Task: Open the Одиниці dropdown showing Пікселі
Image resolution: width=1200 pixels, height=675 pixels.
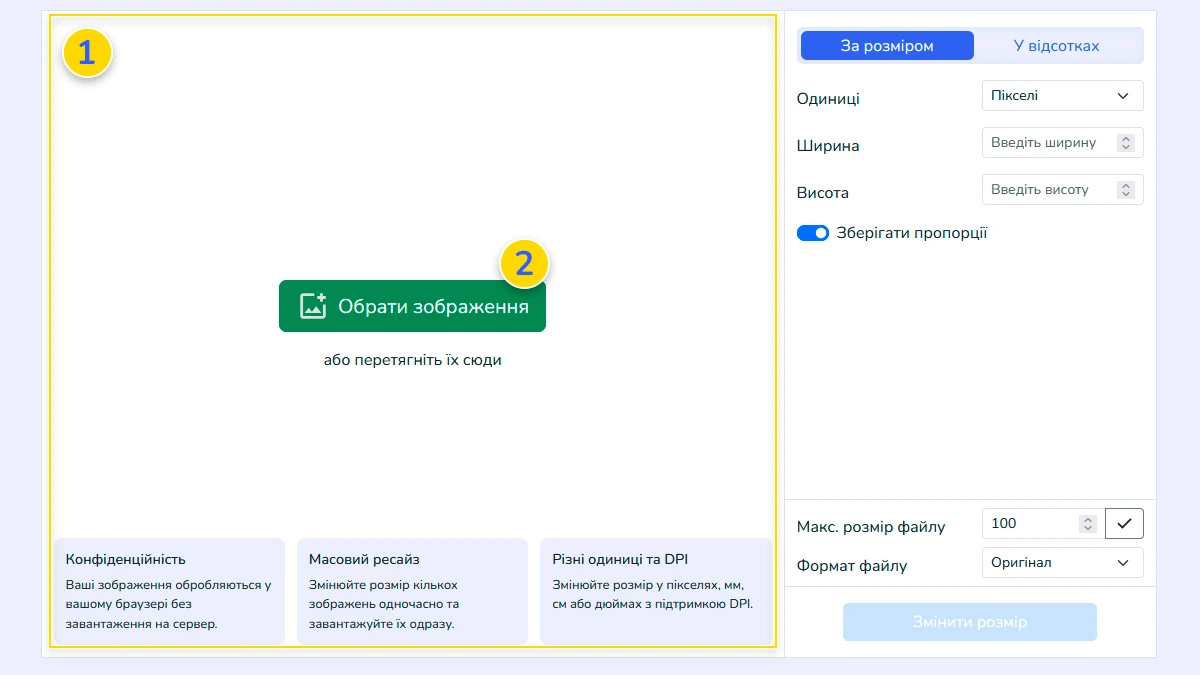Action: click(1062, 96)
